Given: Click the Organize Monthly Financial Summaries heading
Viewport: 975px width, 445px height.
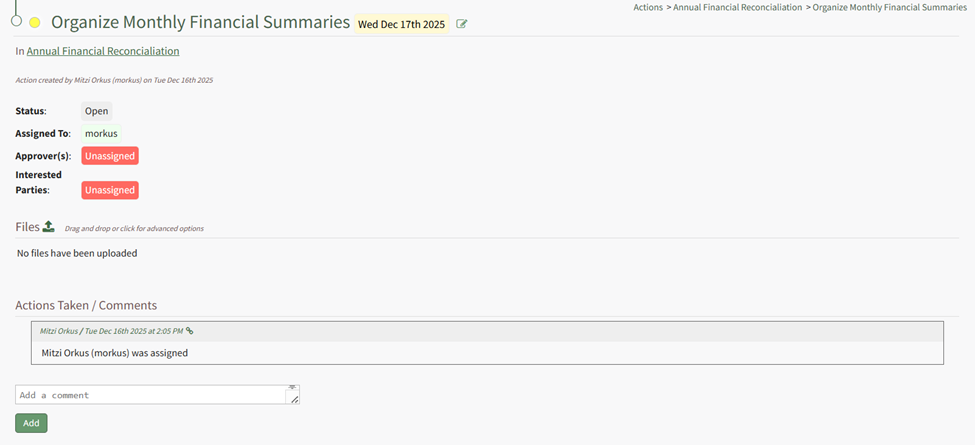Looking at the screenshot, I should (200, 23).
